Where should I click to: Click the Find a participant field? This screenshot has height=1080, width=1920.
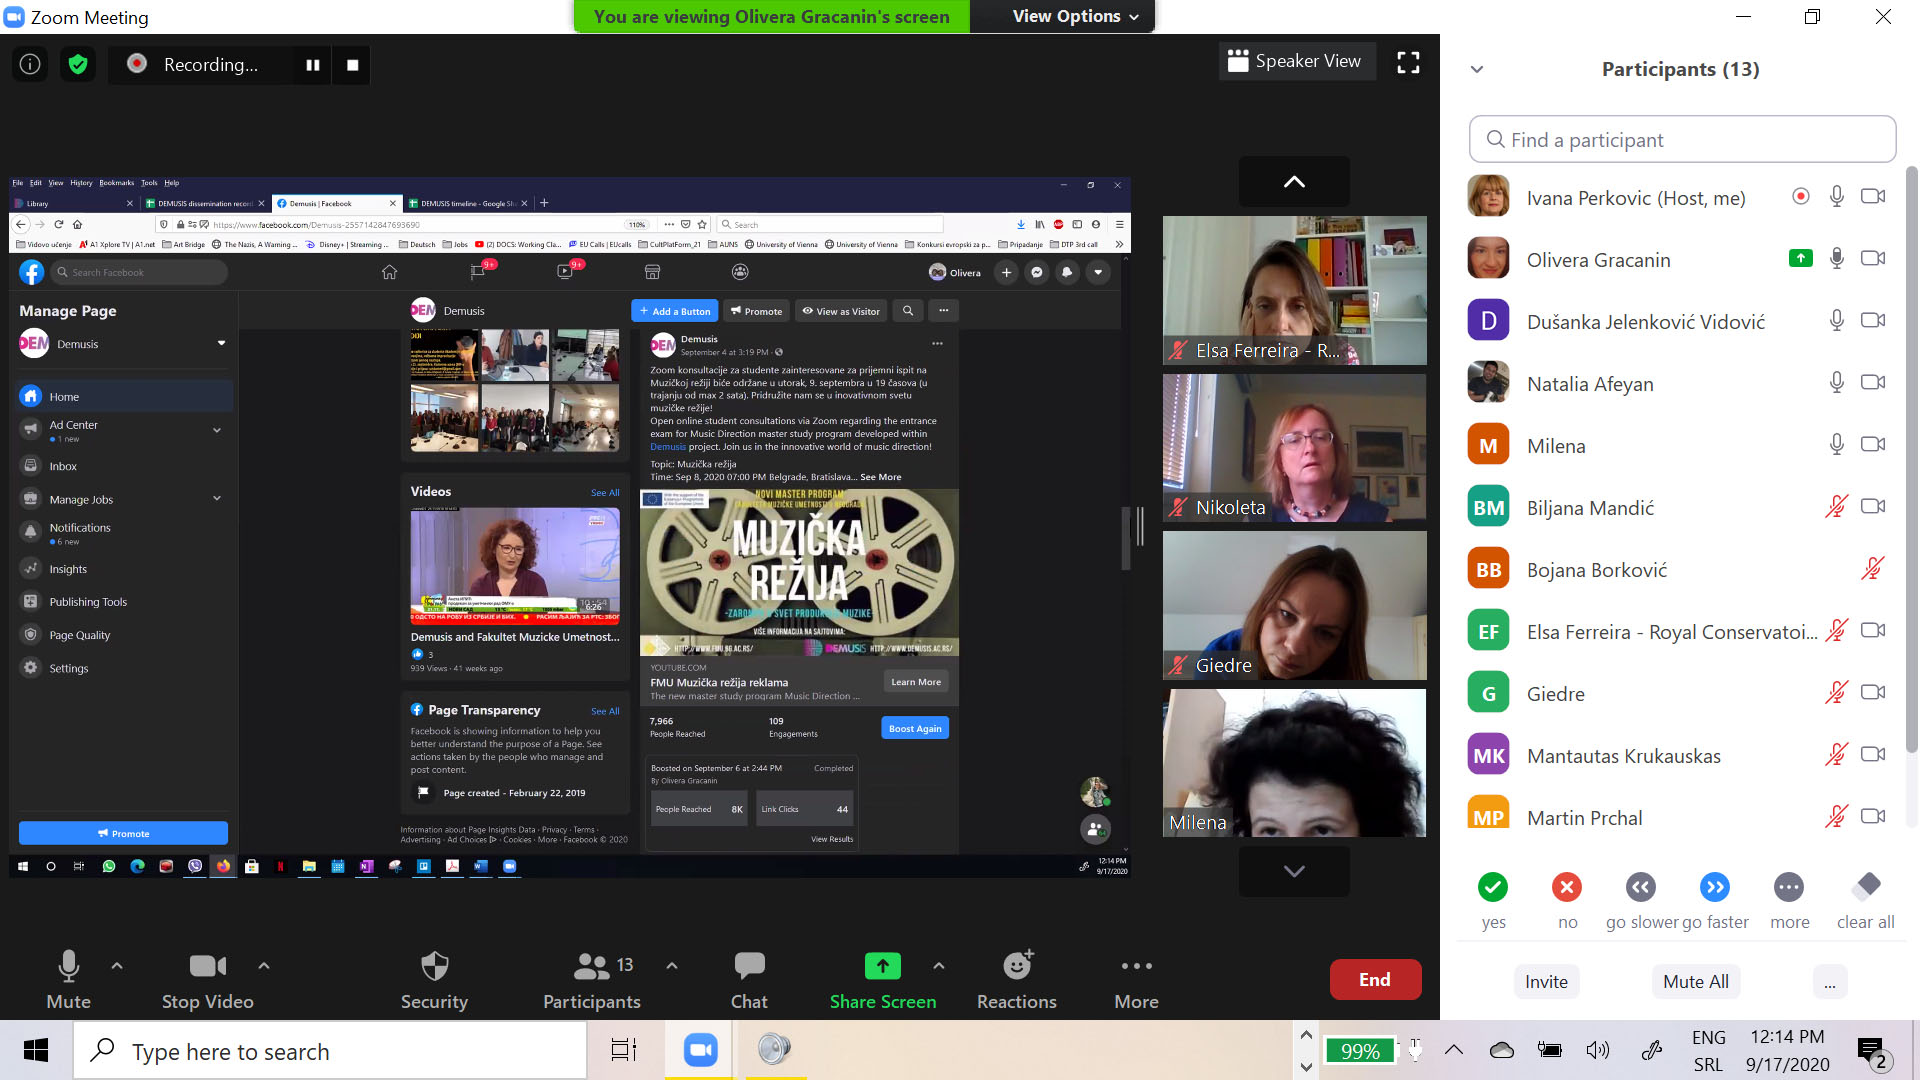[1682, 139]
